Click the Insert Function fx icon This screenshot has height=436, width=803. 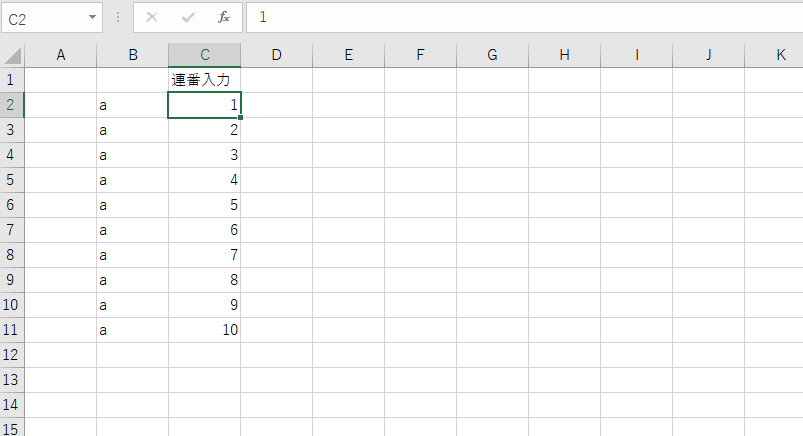tap(224, 18)
